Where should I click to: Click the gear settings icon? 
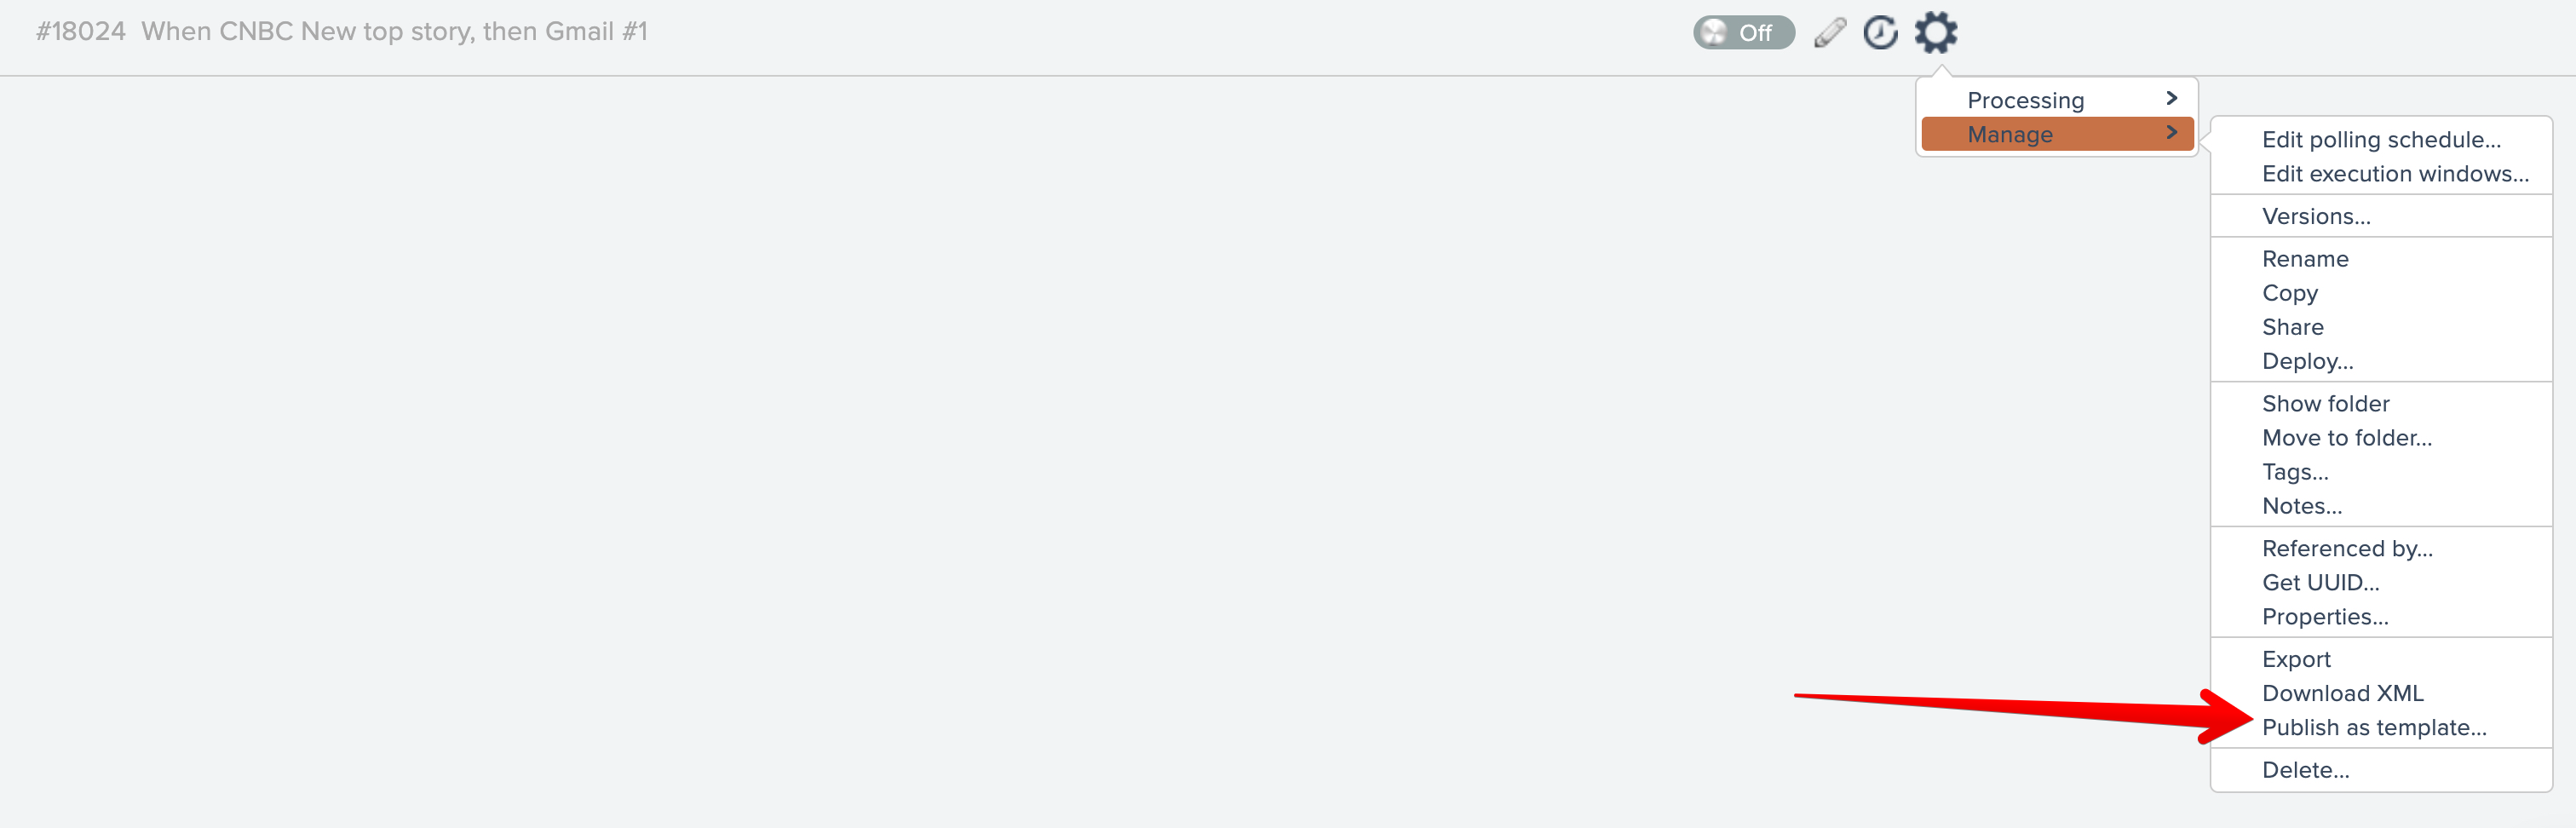[1935, 33]
